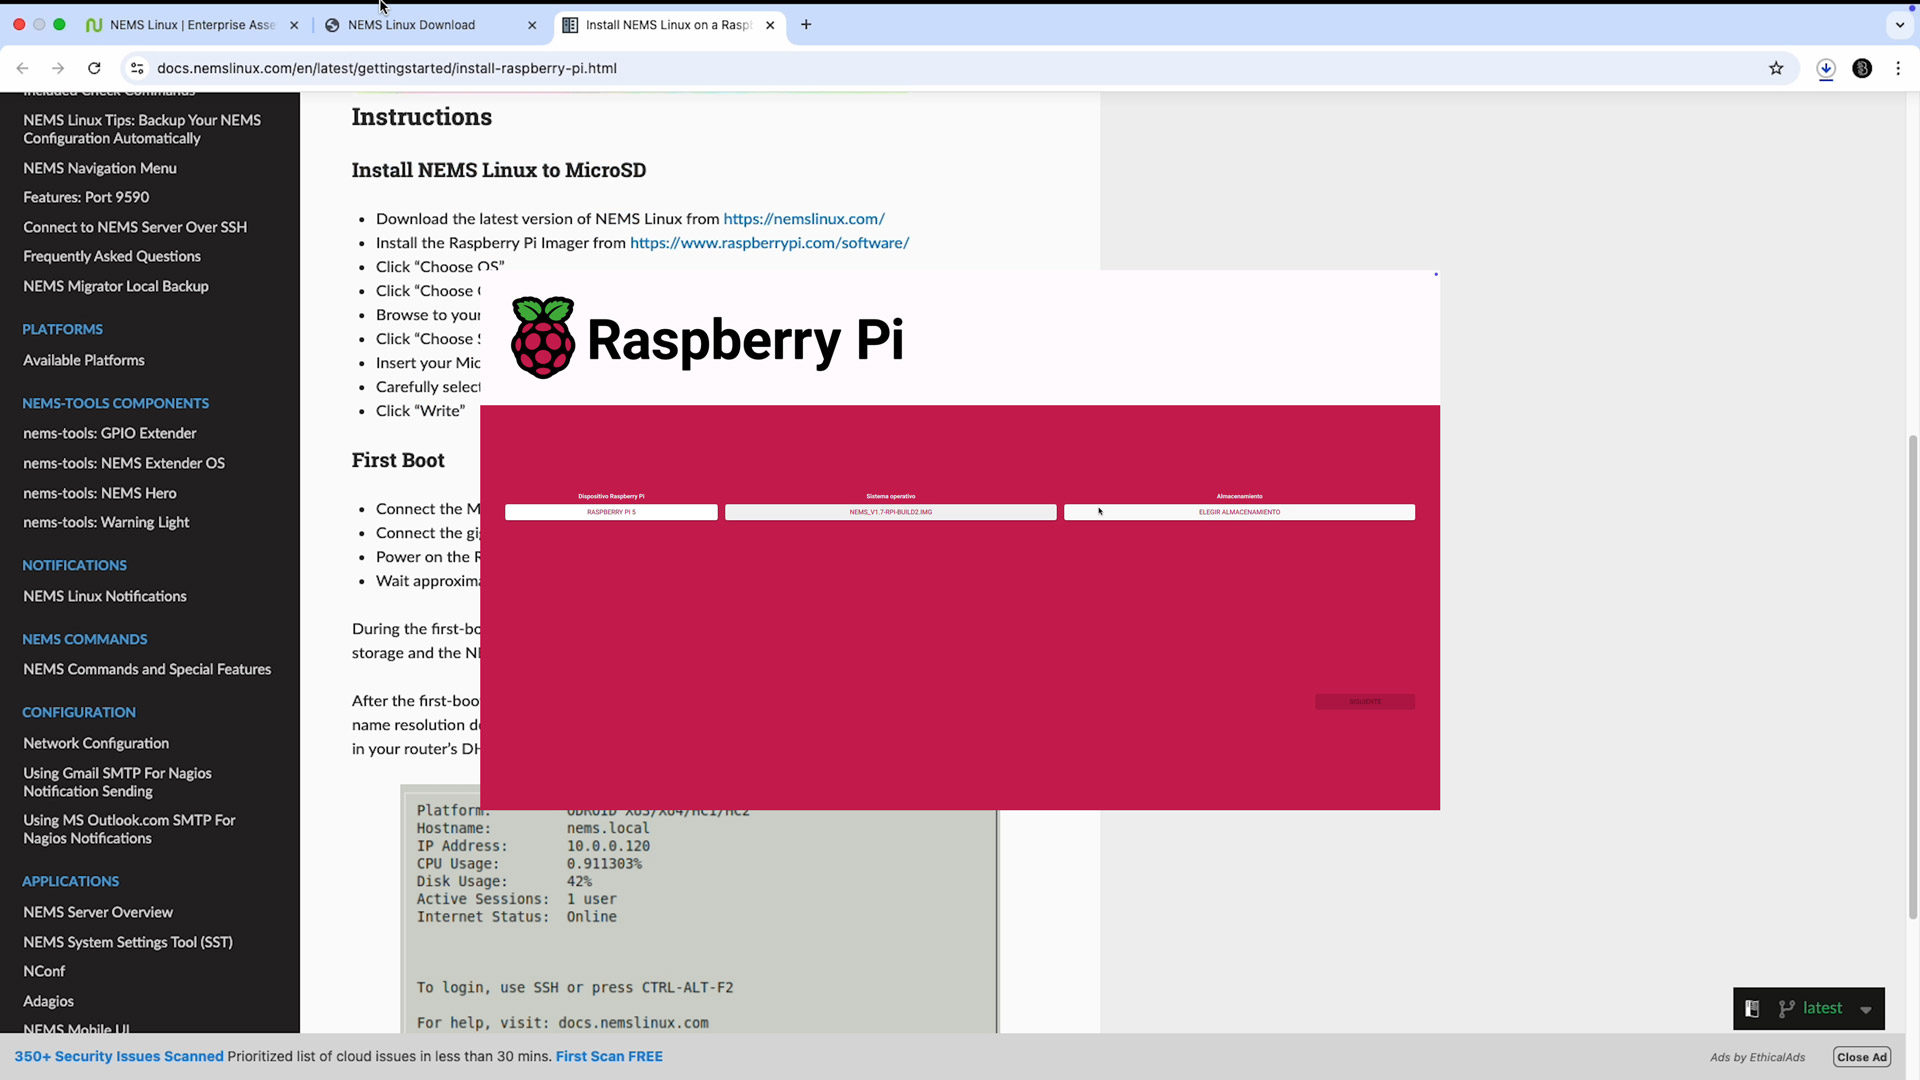This screenshot has width=1920, height=1080.
Task: Open the Chrome profile avatar
Action: (1862, 68)
